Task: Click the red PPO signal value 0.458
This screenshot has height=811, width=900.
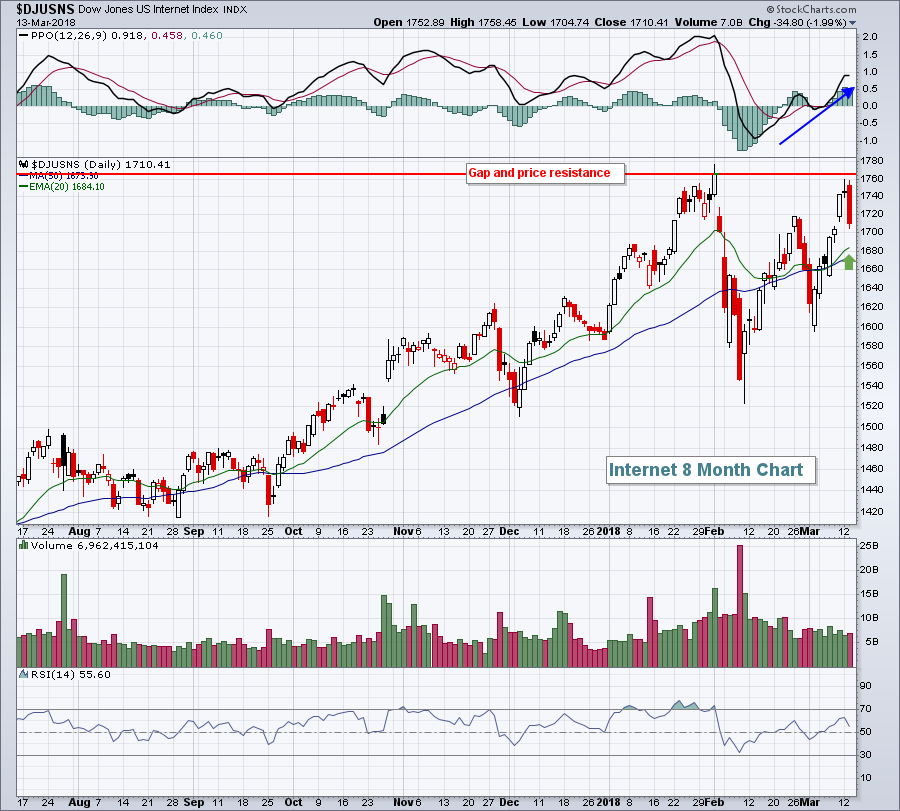Action: point(167,36)
